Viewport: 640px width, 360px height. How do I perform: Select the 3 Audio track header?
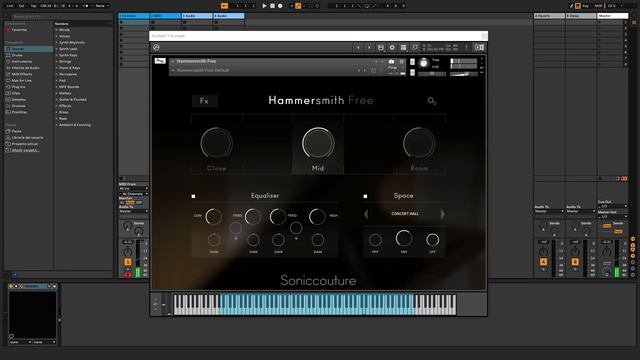click(x=197, y=16)
